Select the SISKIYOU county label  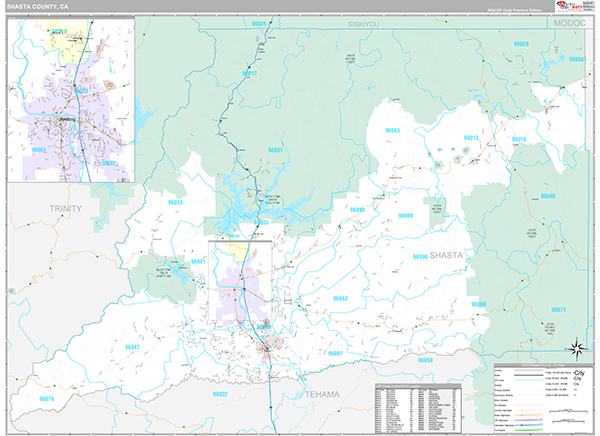click(363, 20)
